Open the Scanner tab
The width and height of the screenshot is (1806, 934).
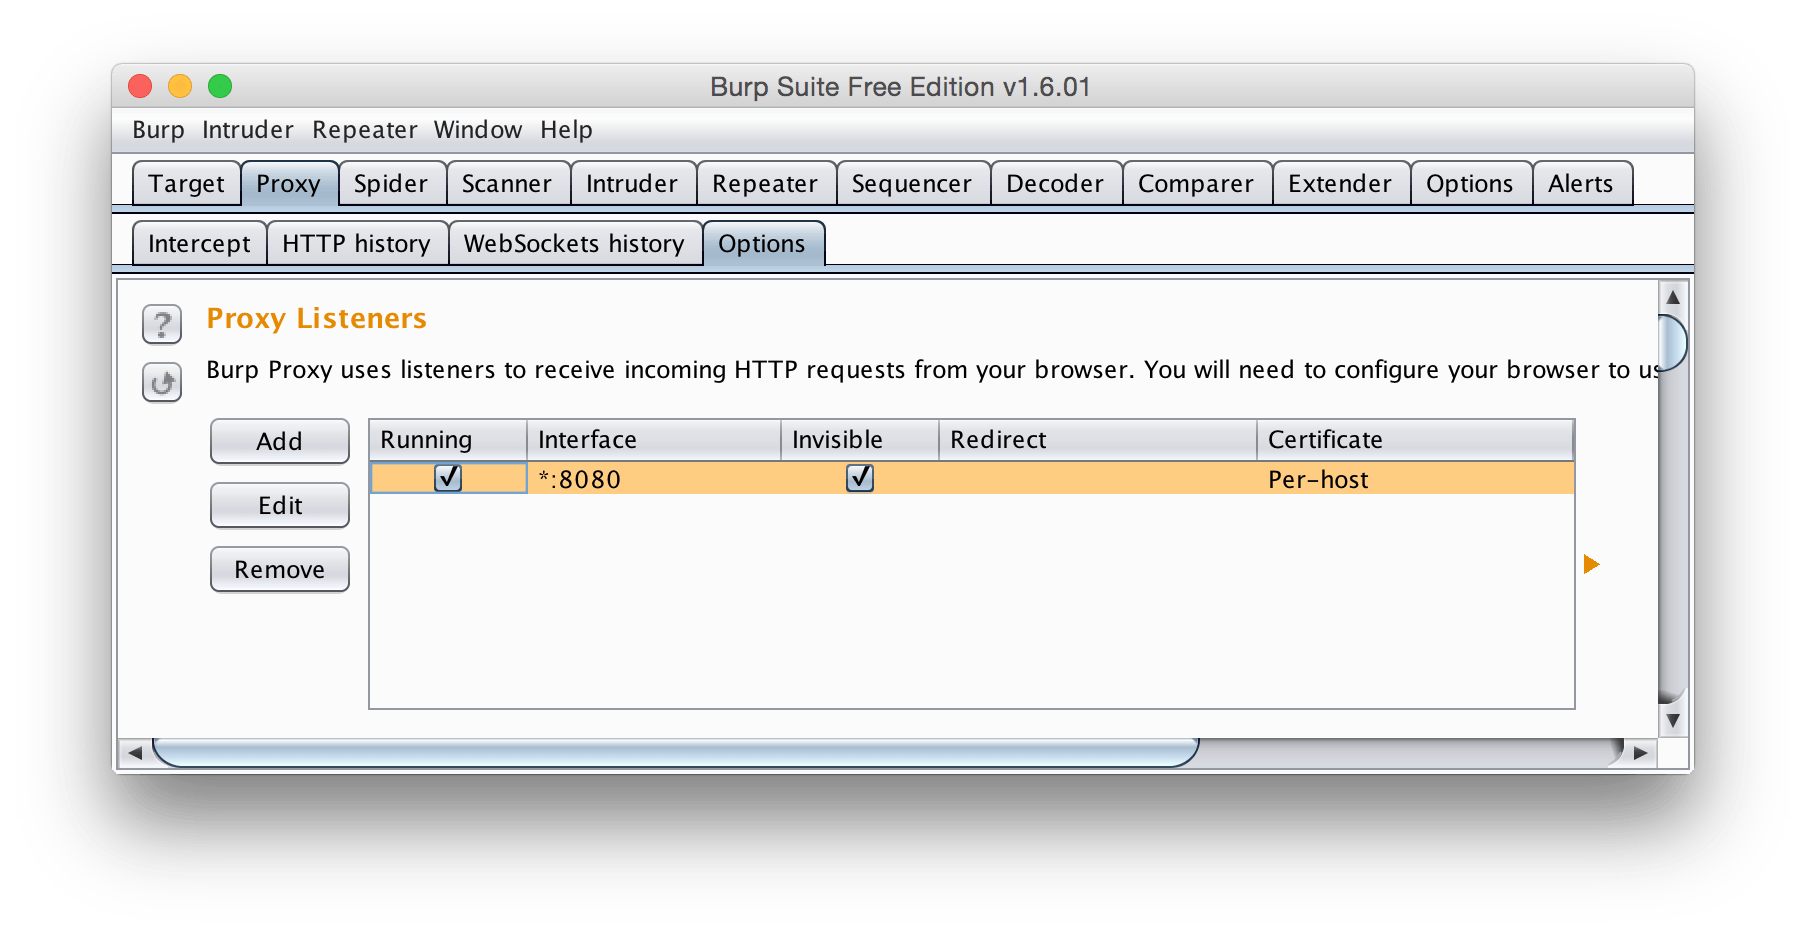[507, 184]
